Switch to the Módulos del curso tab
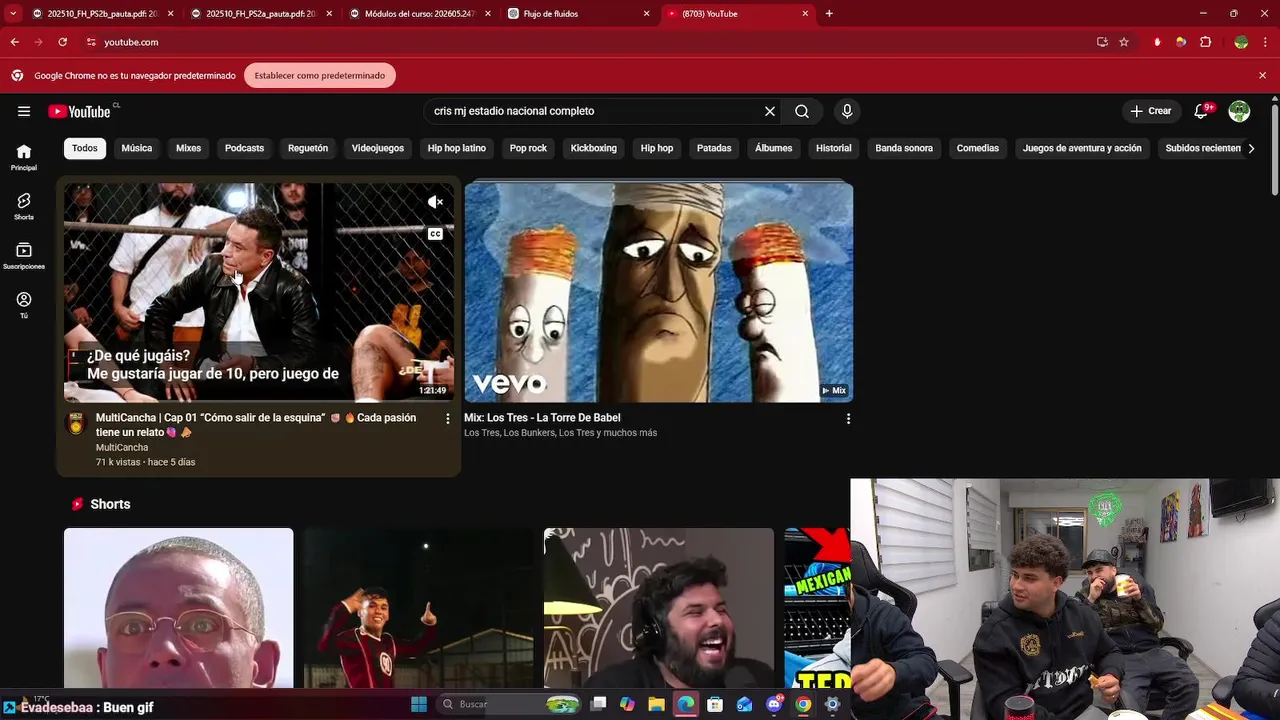1280x720 pixels. [x=420, y=13]
